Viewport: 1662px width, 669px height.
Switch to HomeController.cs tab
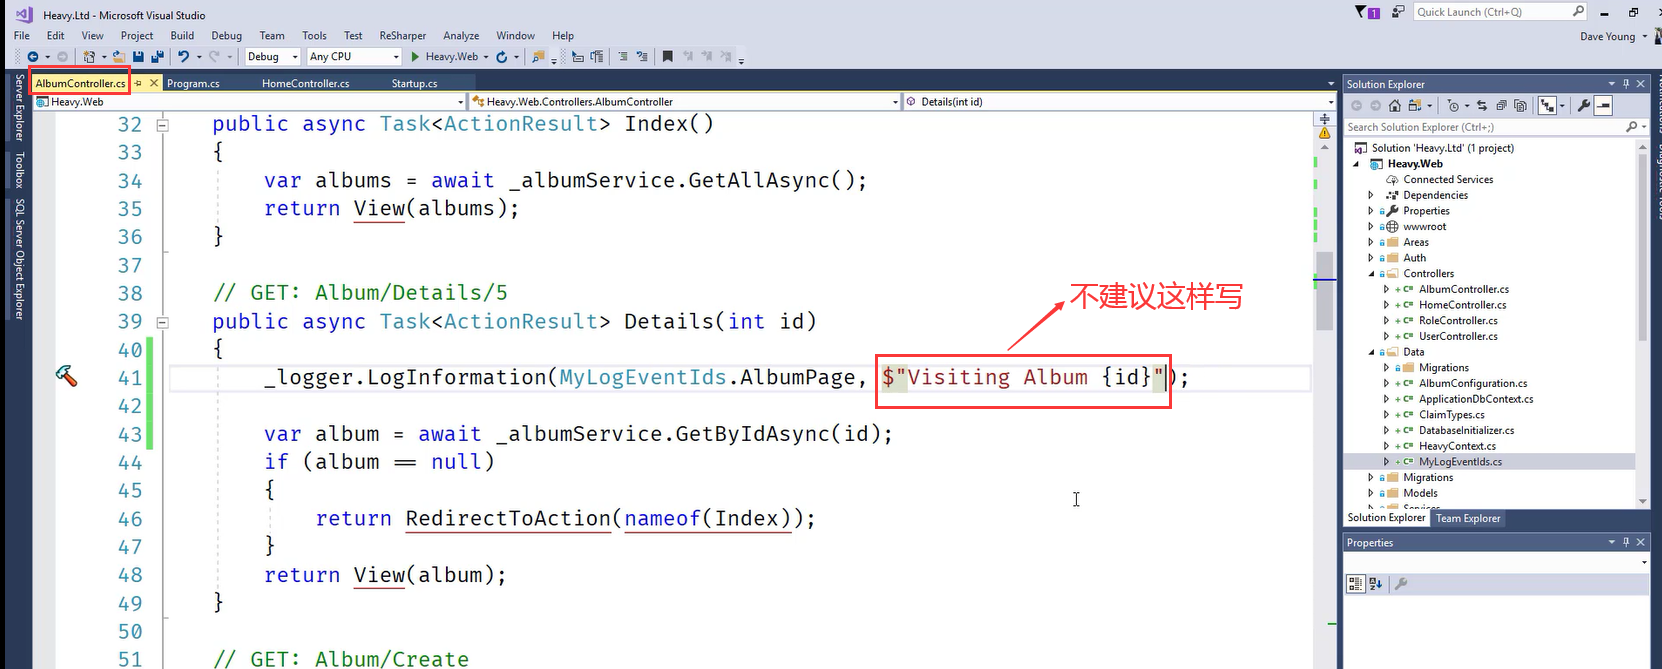point(305,84)
